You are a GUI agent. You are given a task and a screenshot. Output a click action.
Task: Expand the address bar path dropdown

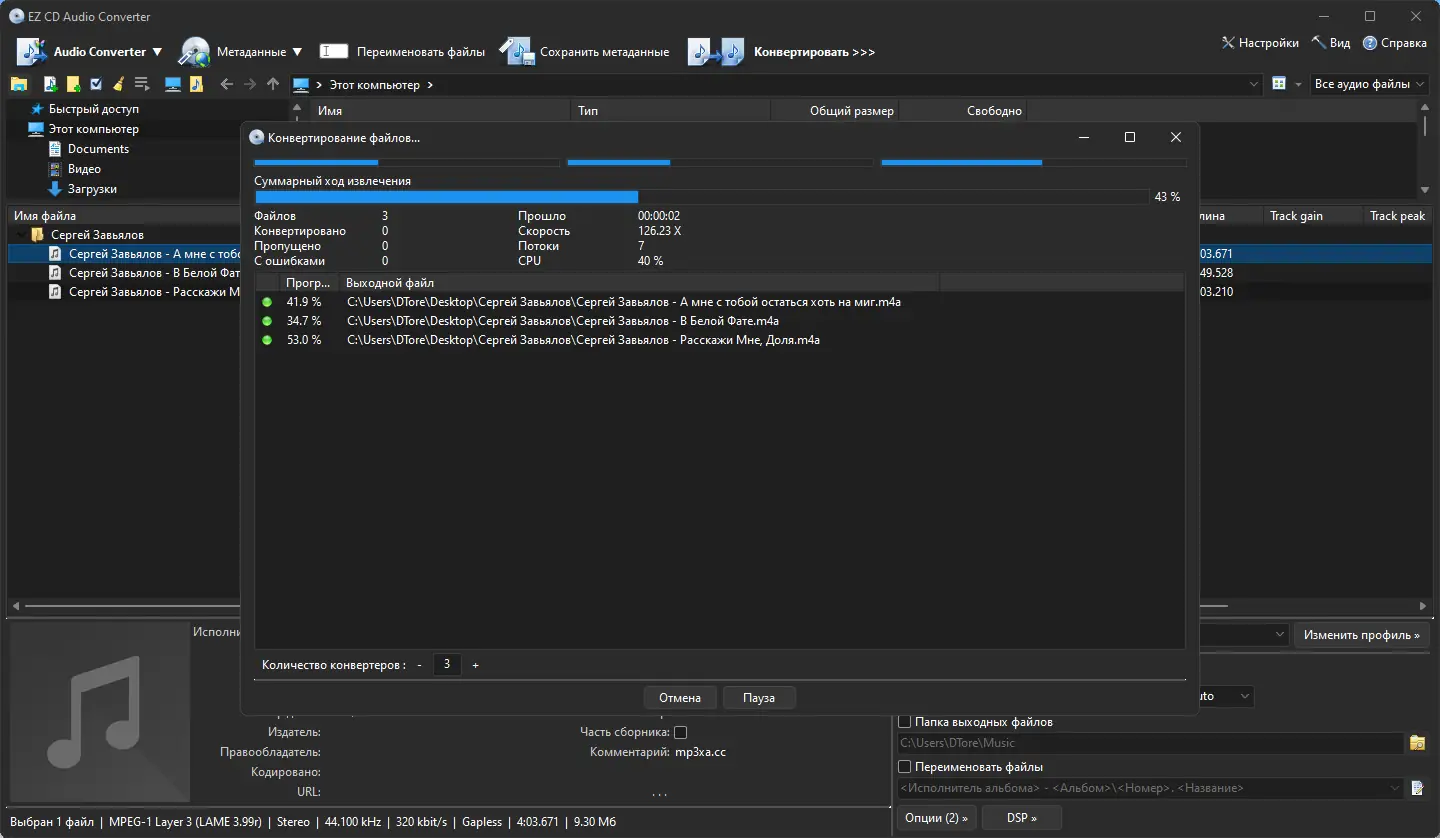(1255, 85)
